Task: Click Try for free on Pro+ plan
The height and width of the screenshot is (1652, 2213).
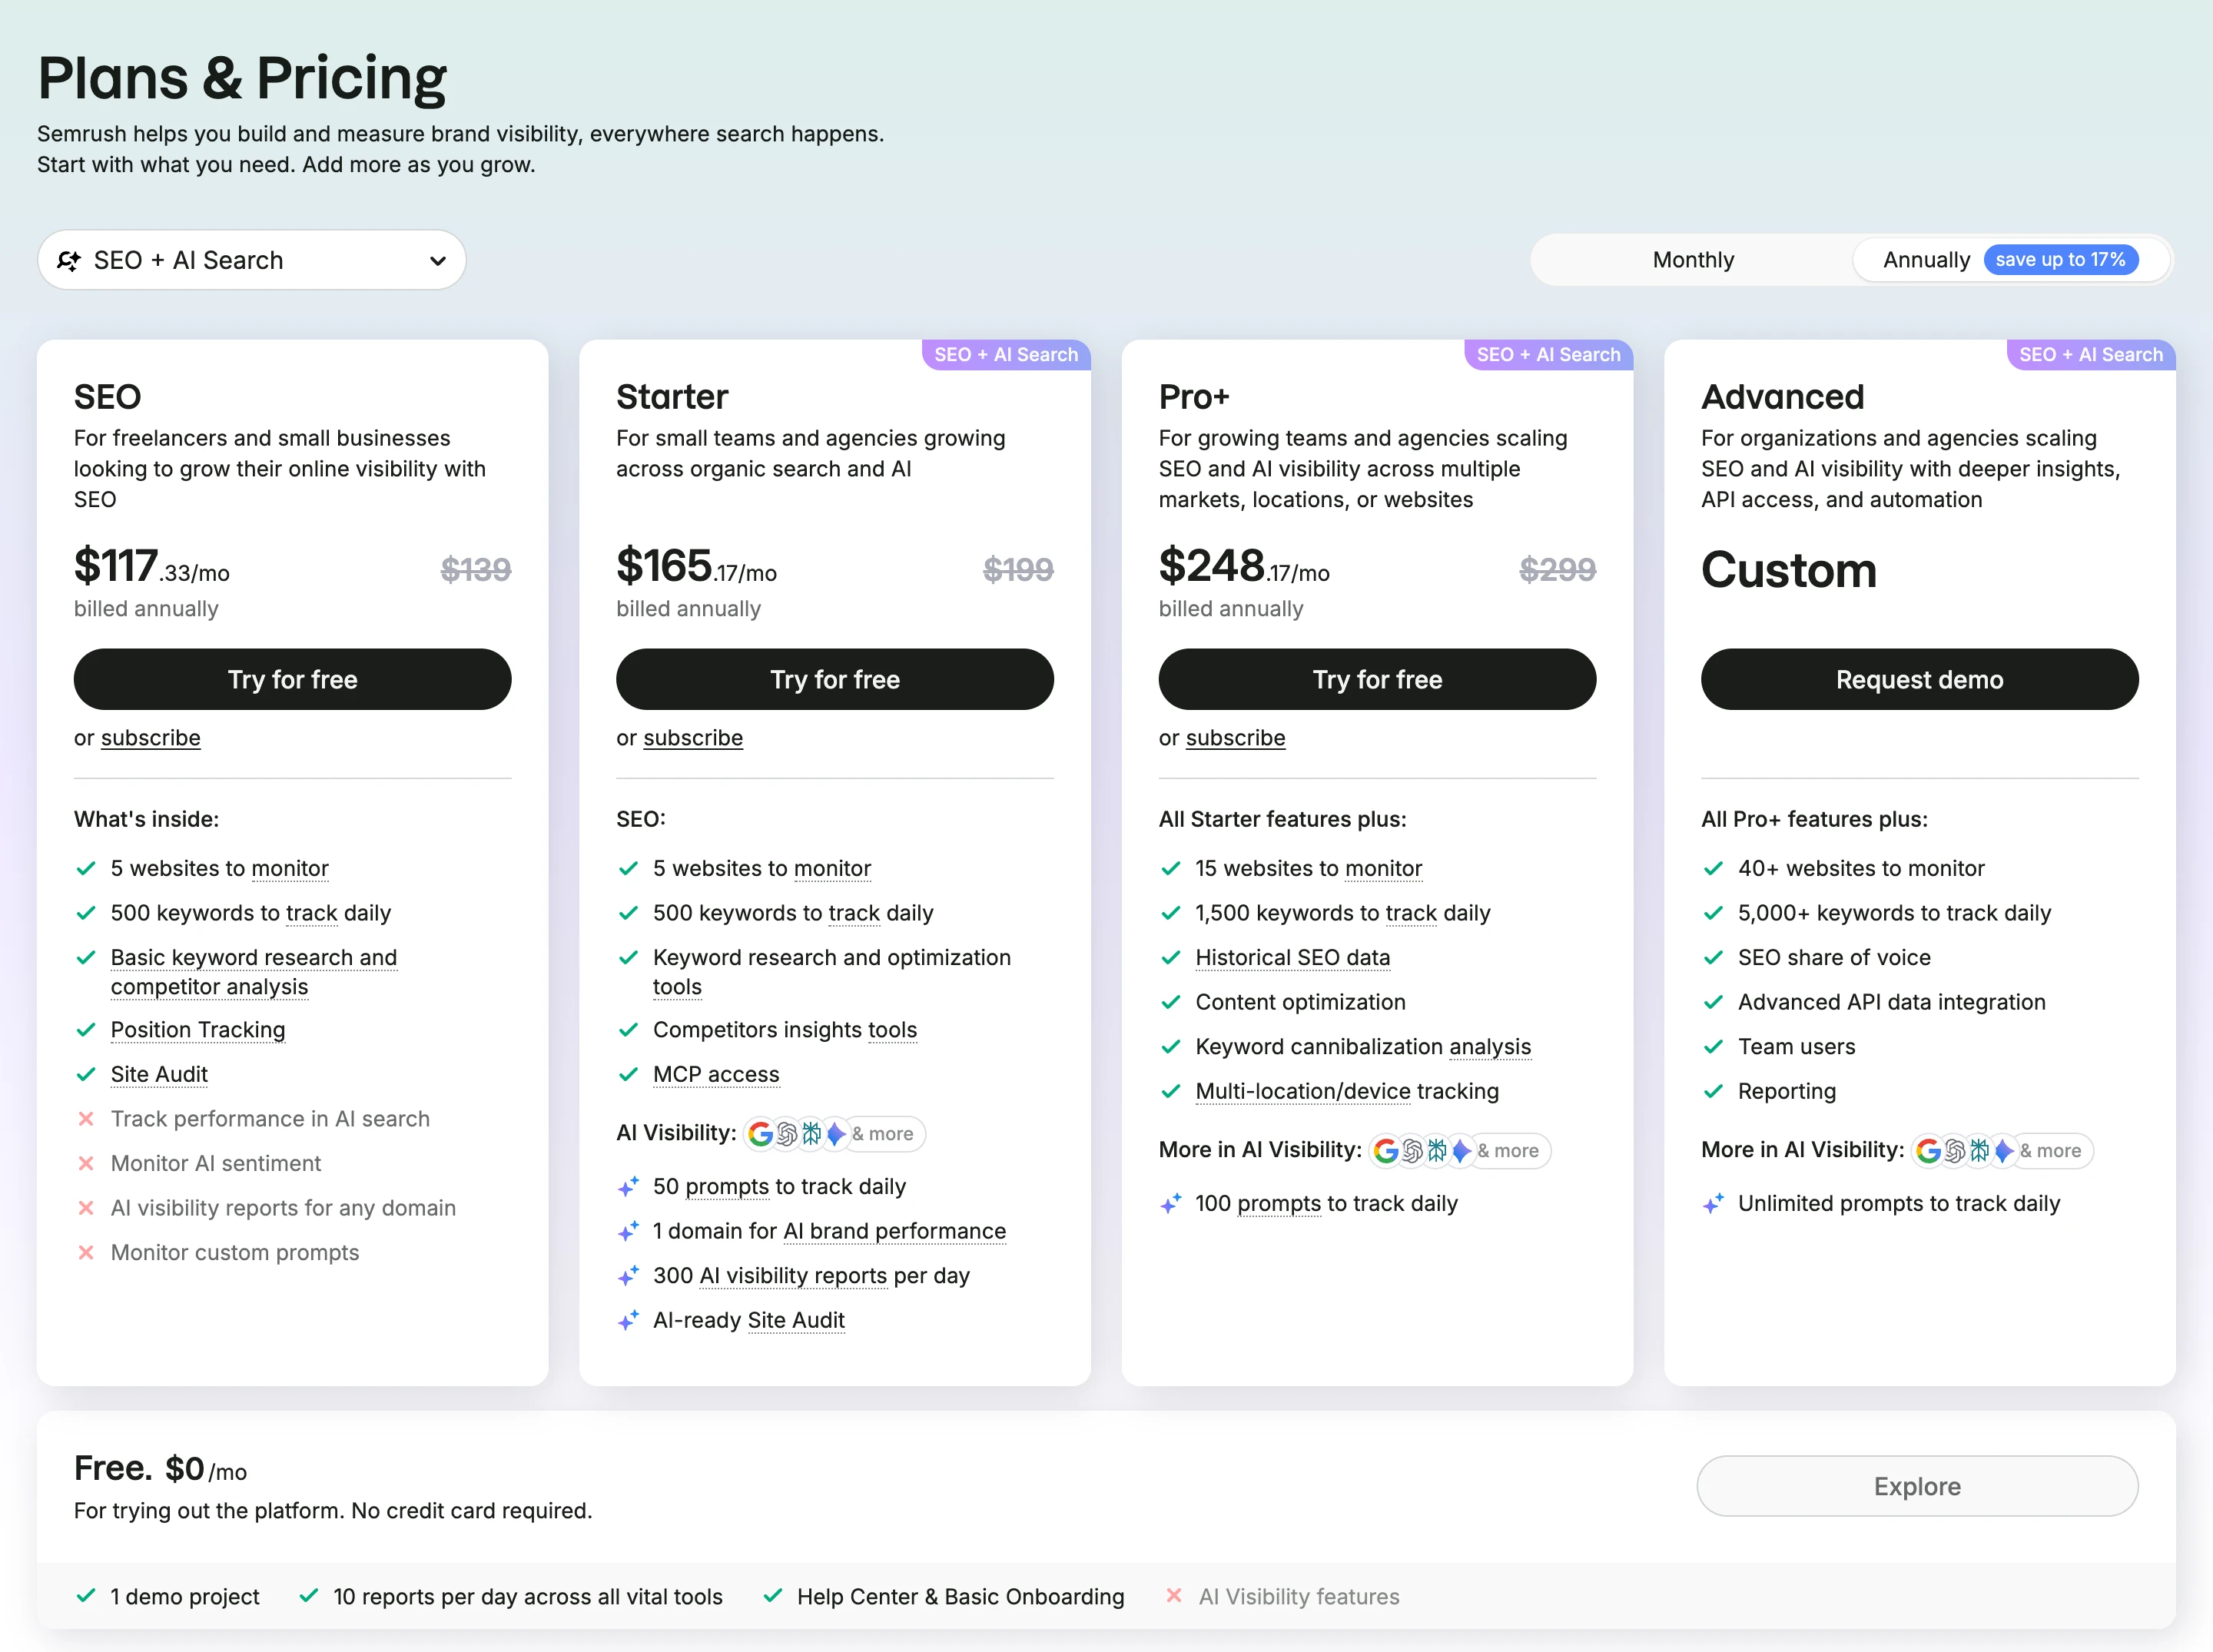Action: (1377, 679)
